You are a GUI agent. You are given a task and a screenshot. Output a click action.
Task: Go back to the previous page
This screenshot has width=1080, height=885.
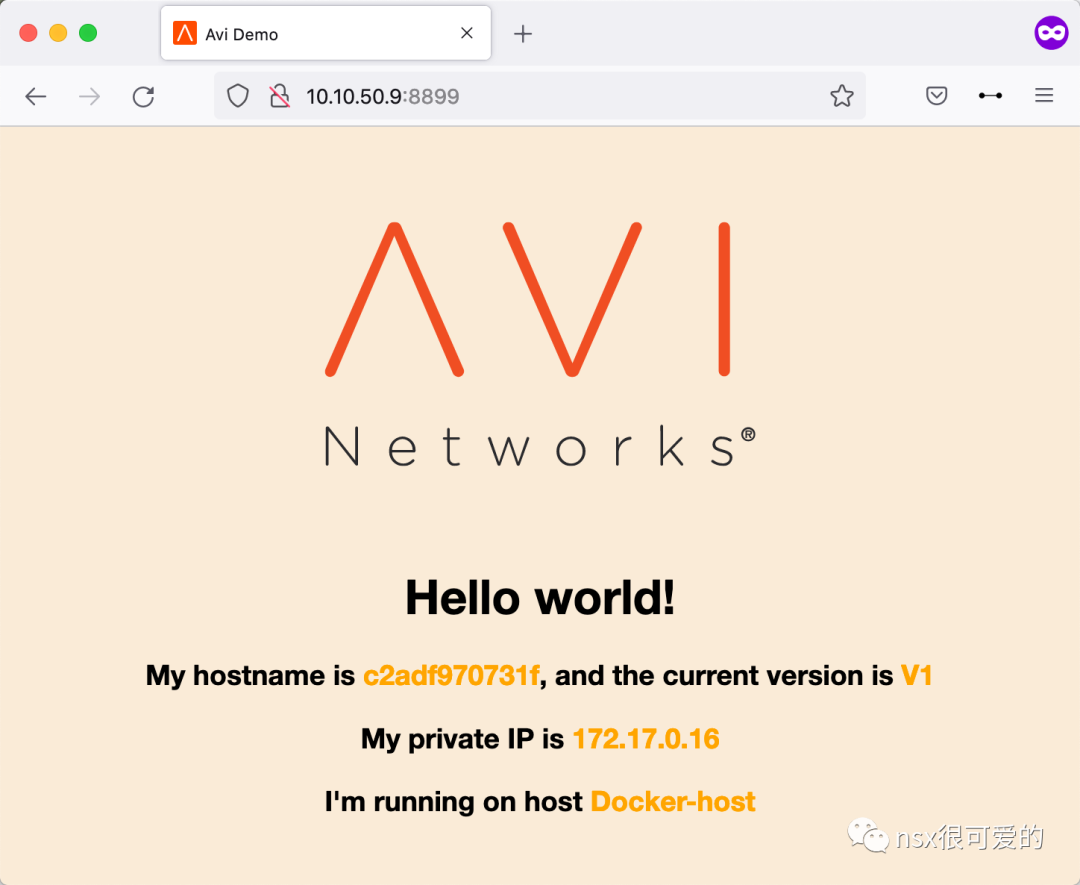(36, 96)
